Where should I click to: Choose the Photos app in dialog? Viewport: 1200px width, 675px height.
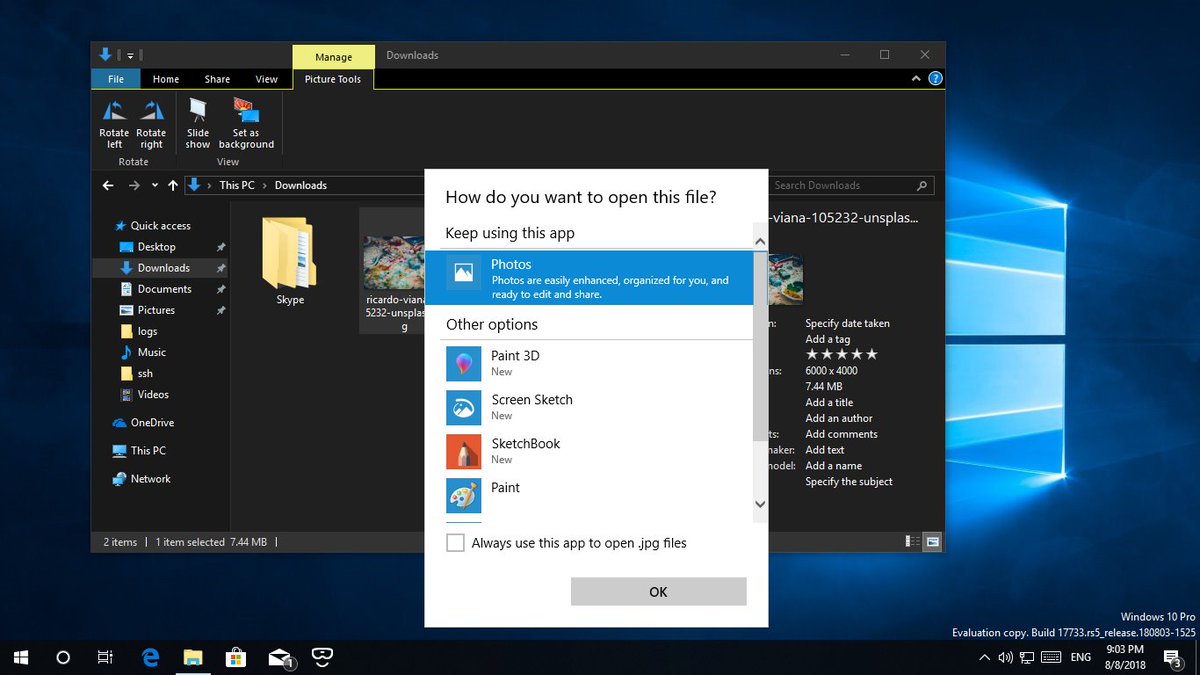click(589, 278)
